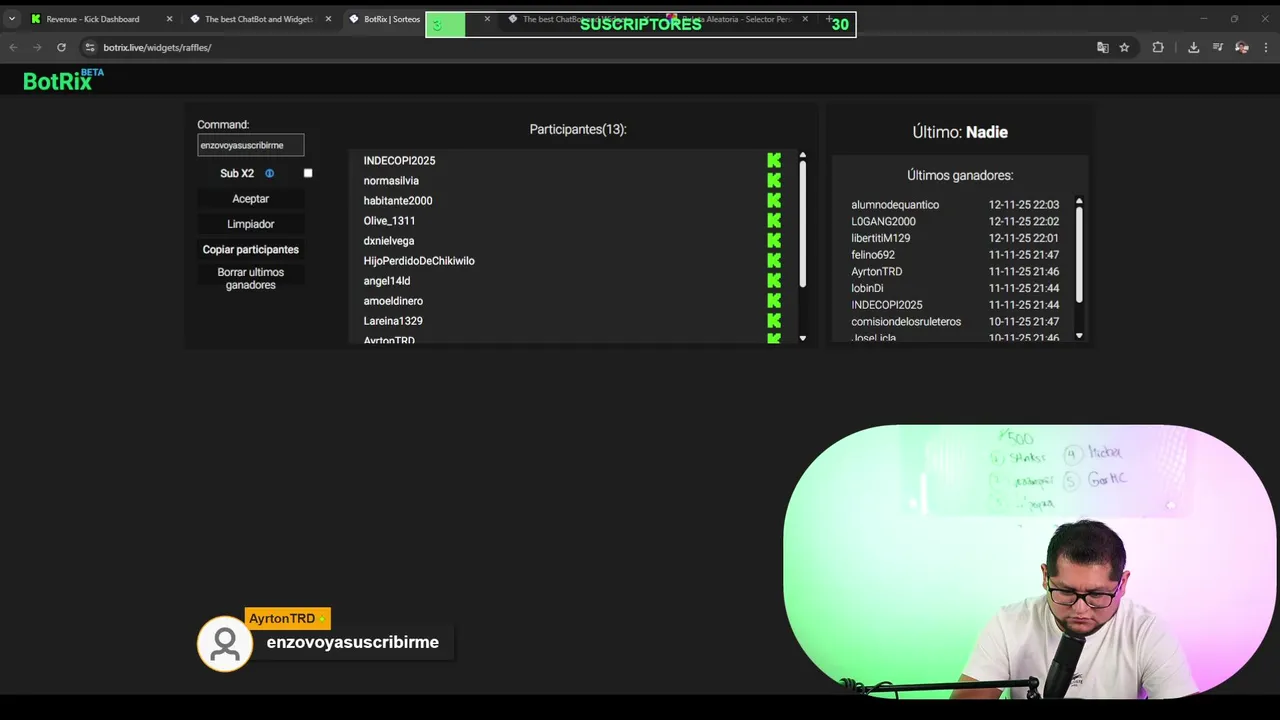Click the Kick icon next to INDECOPI2025
The image size is (1280, 720).
(x=774, y=161)
